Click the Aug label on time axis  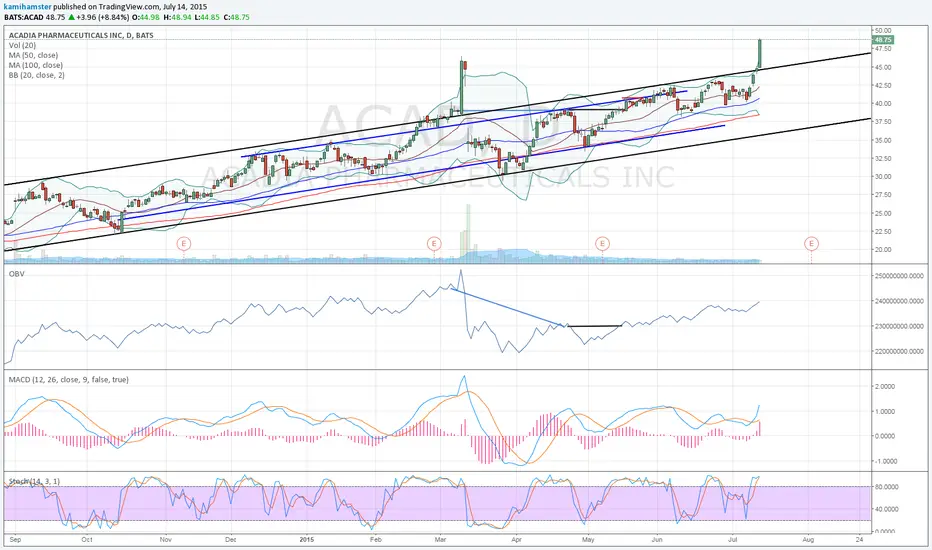pos(808,540)
